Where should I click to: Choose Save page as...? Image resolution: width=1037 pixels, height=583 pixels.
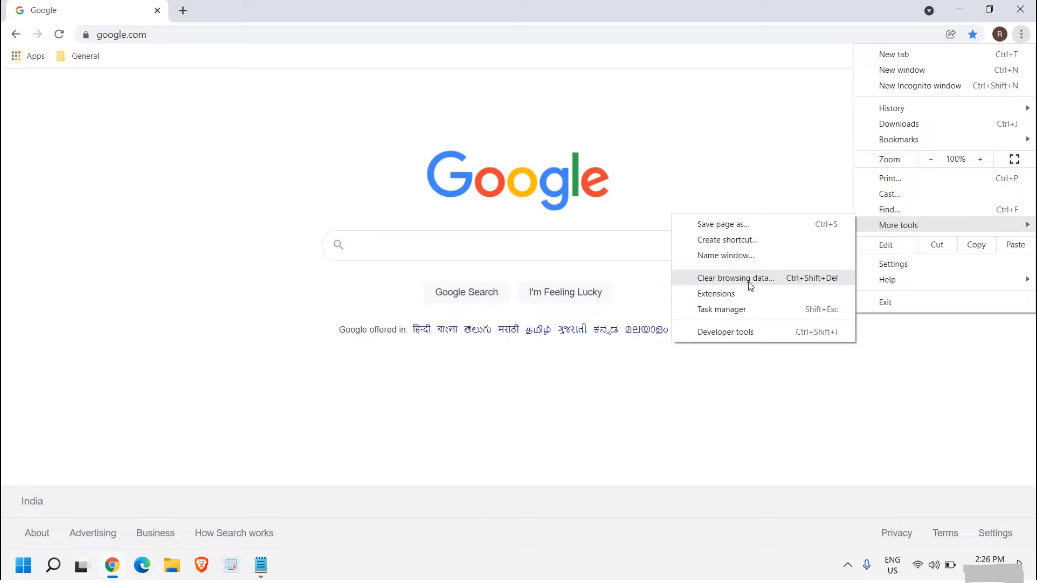point(764,225)
